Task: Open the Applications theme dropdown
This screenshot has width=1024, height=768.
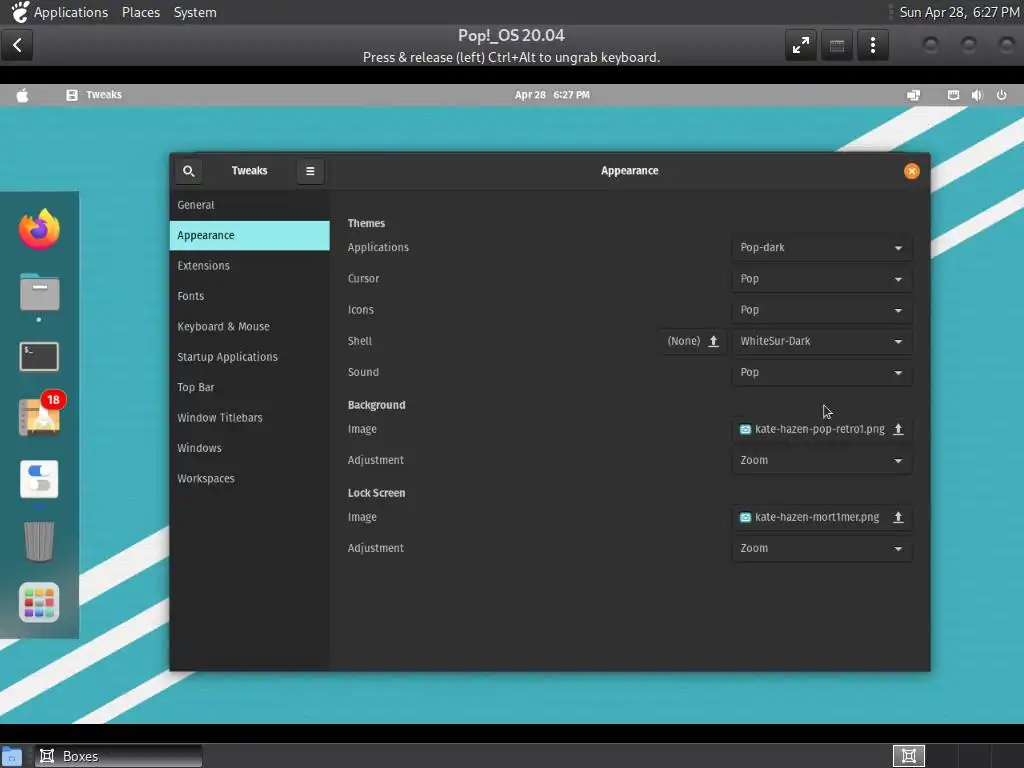Action: (x=822, y=248)
